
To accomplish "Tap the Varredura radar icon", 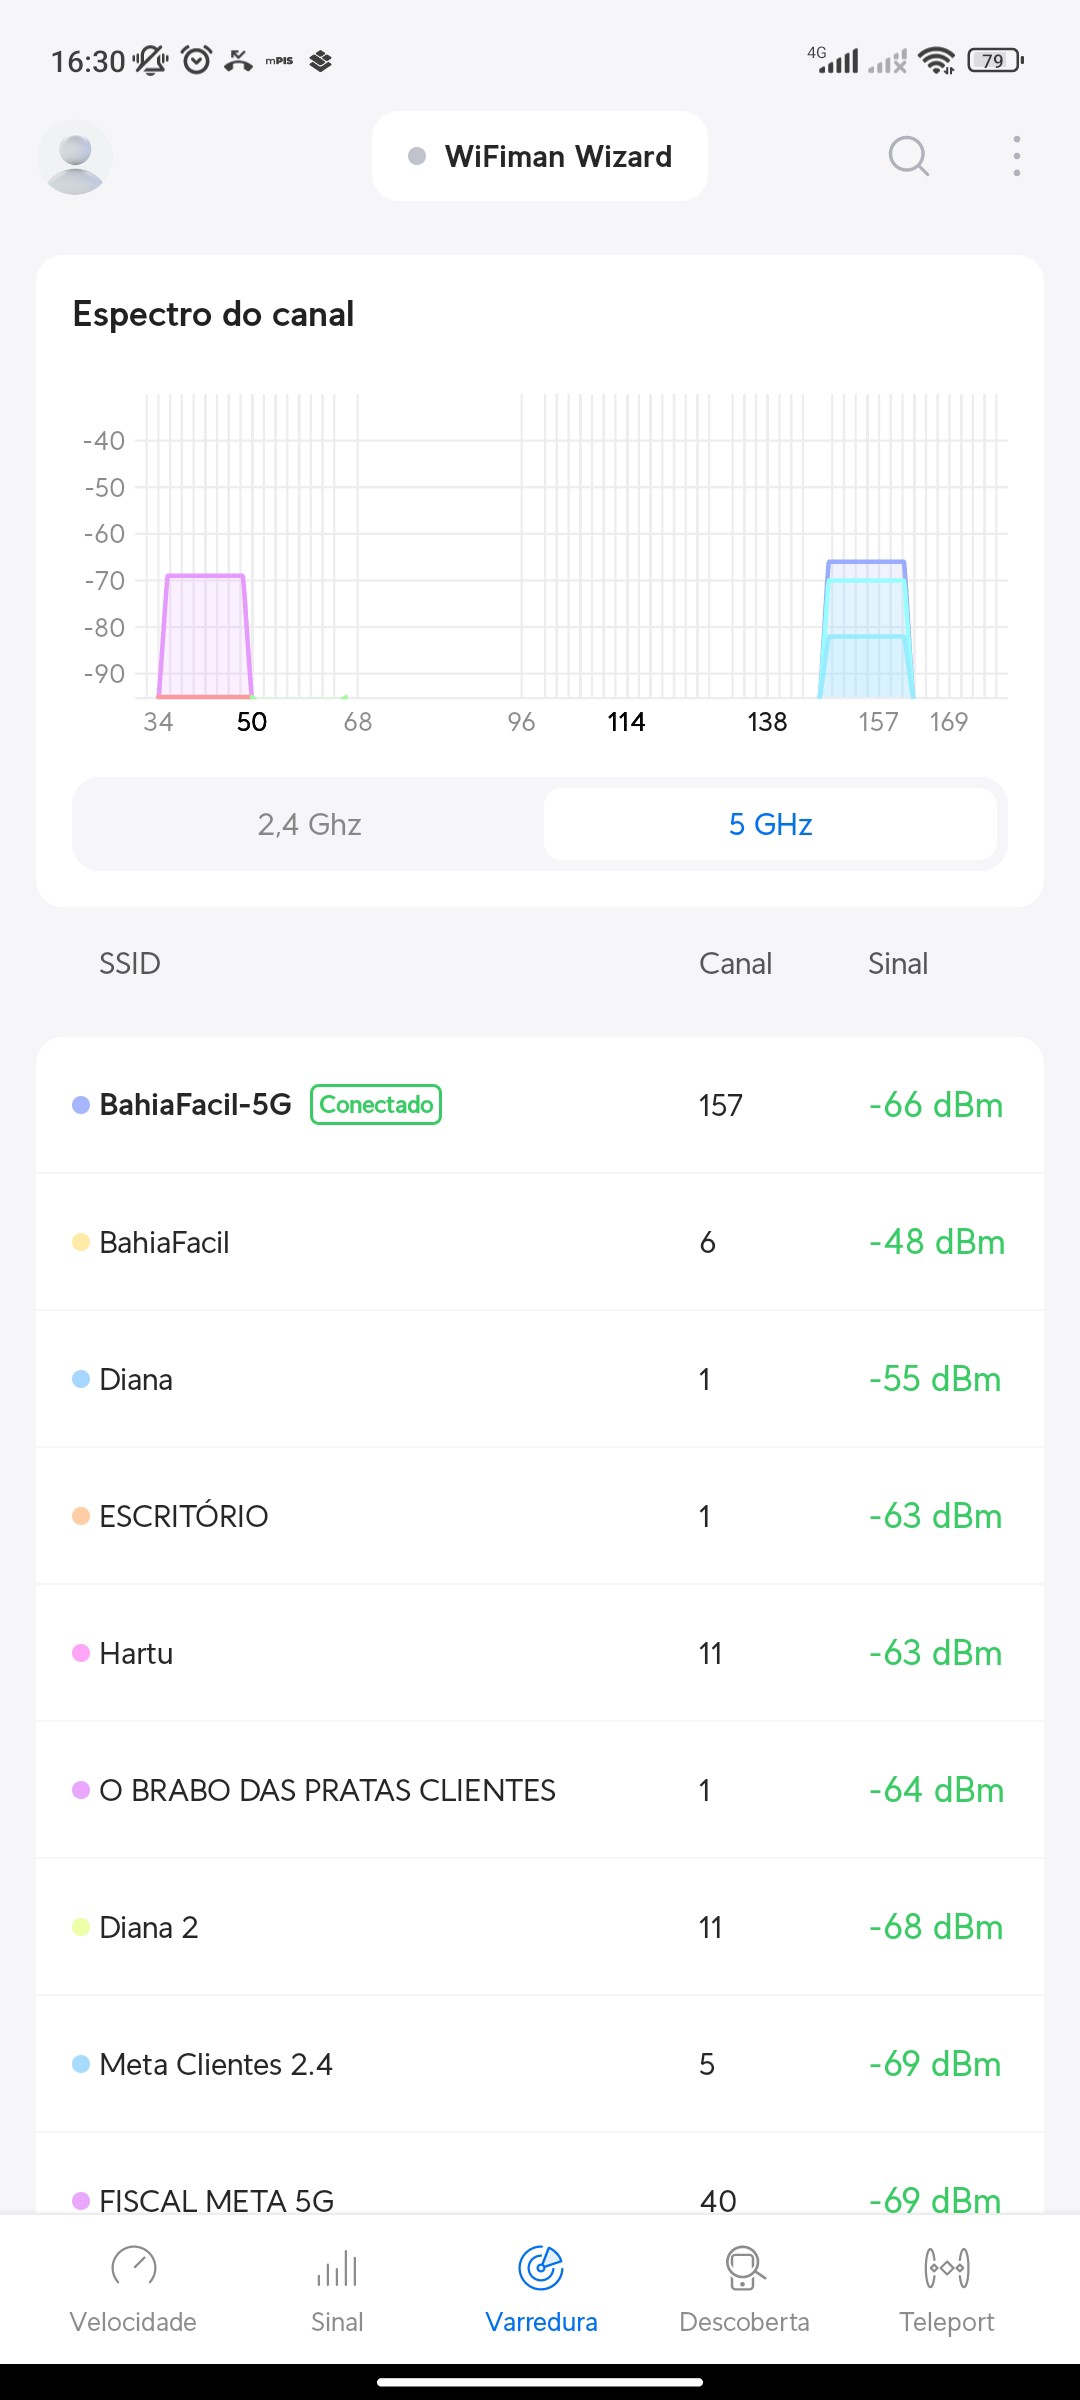I will click(x=541, y=2267).
